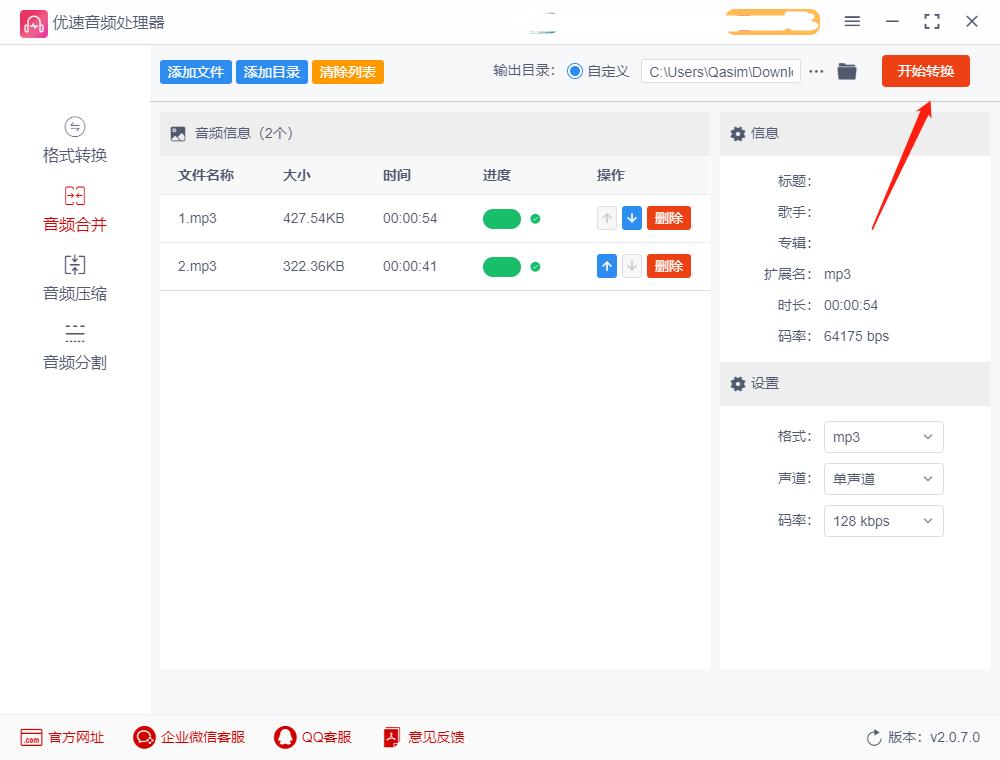The image size is (1000, 760).
Task: Click the gear icon beside 信息
Action: point(738,133)
